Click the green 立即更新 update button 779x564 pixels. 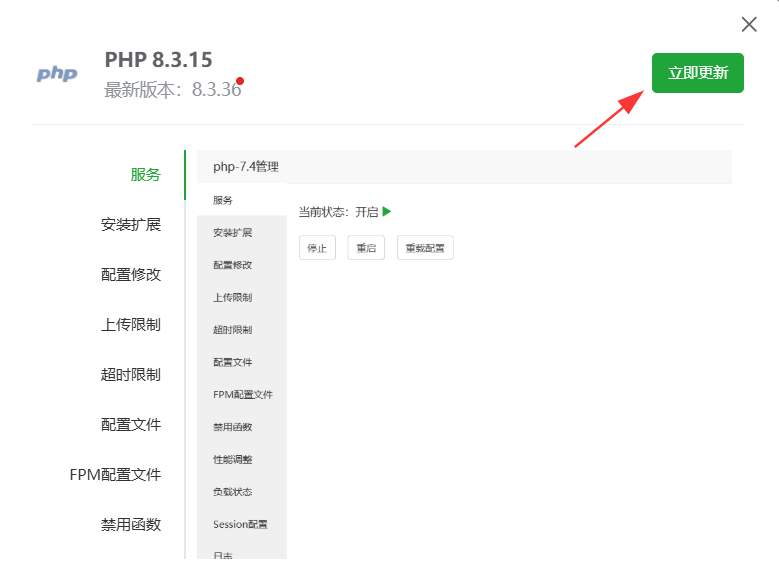698,73
